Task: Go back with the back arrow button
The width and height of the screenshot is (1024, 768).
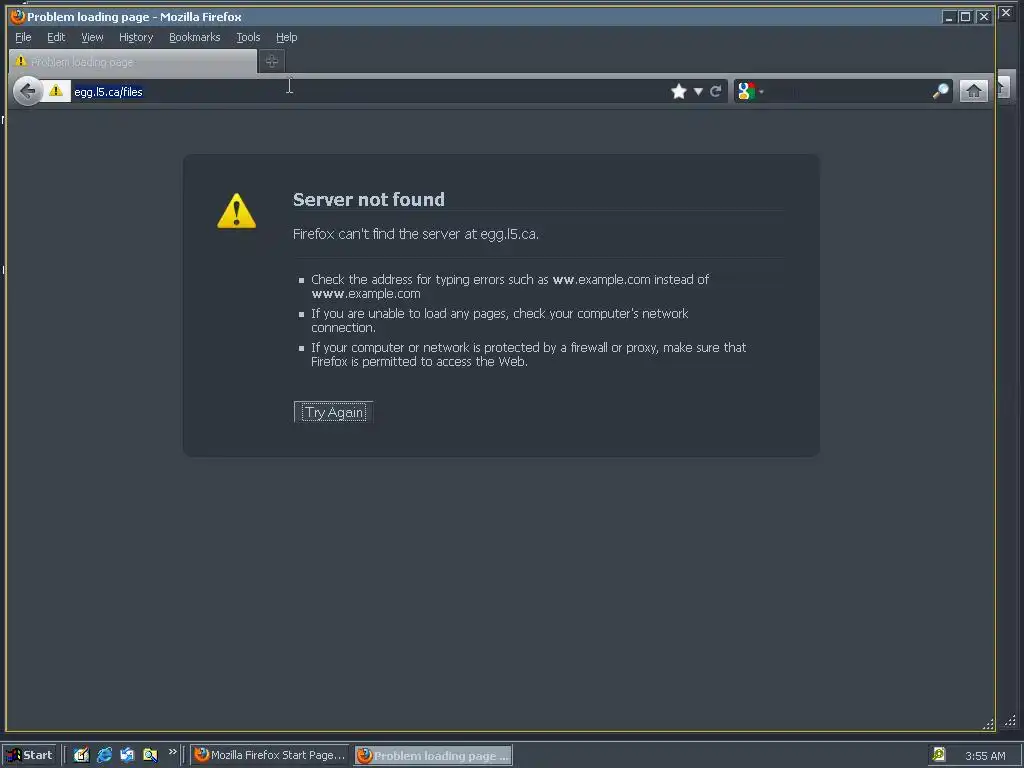Action: point(27,91)
